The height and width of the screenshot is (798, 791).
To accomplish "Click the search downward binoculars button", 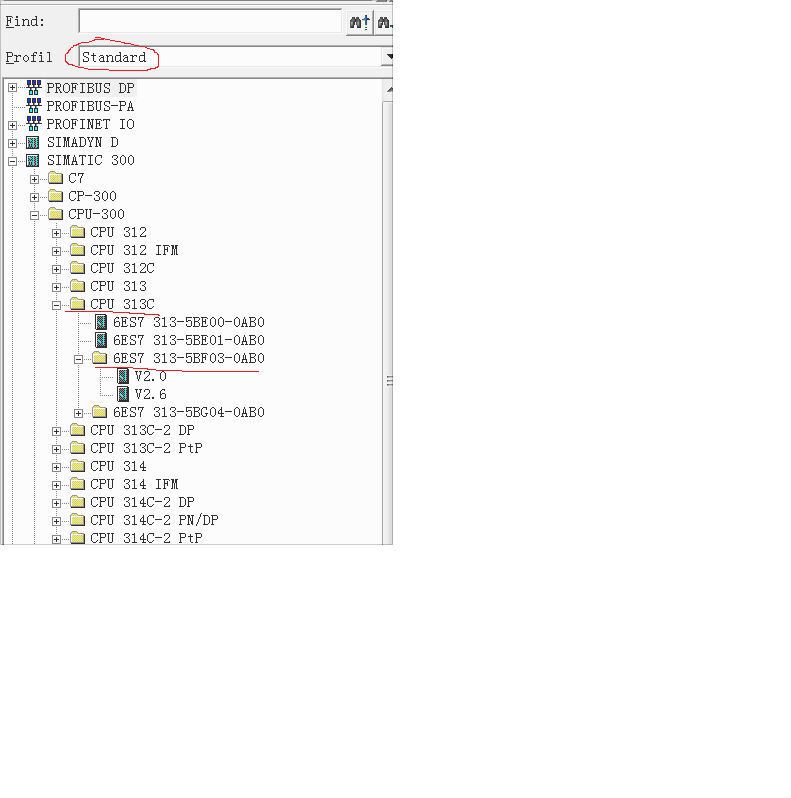I will click(x=383, y=22).
